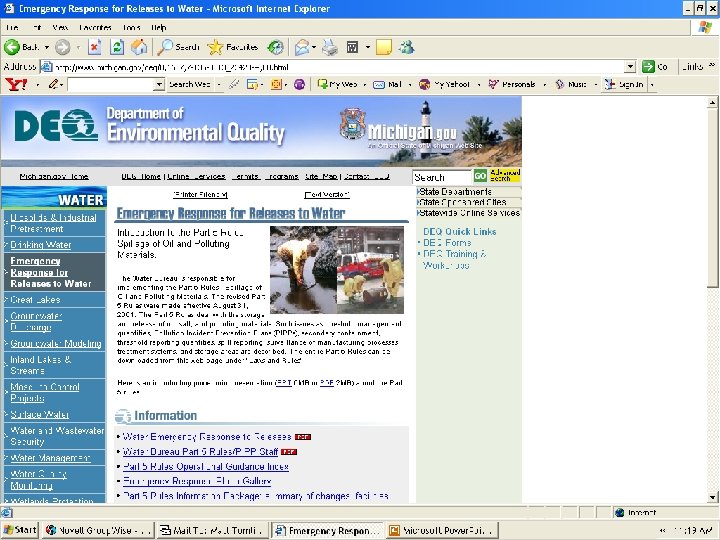Click the yellow note toolbar icon
720x540 pixels.
pyautogui.click(x=383, y=47)
